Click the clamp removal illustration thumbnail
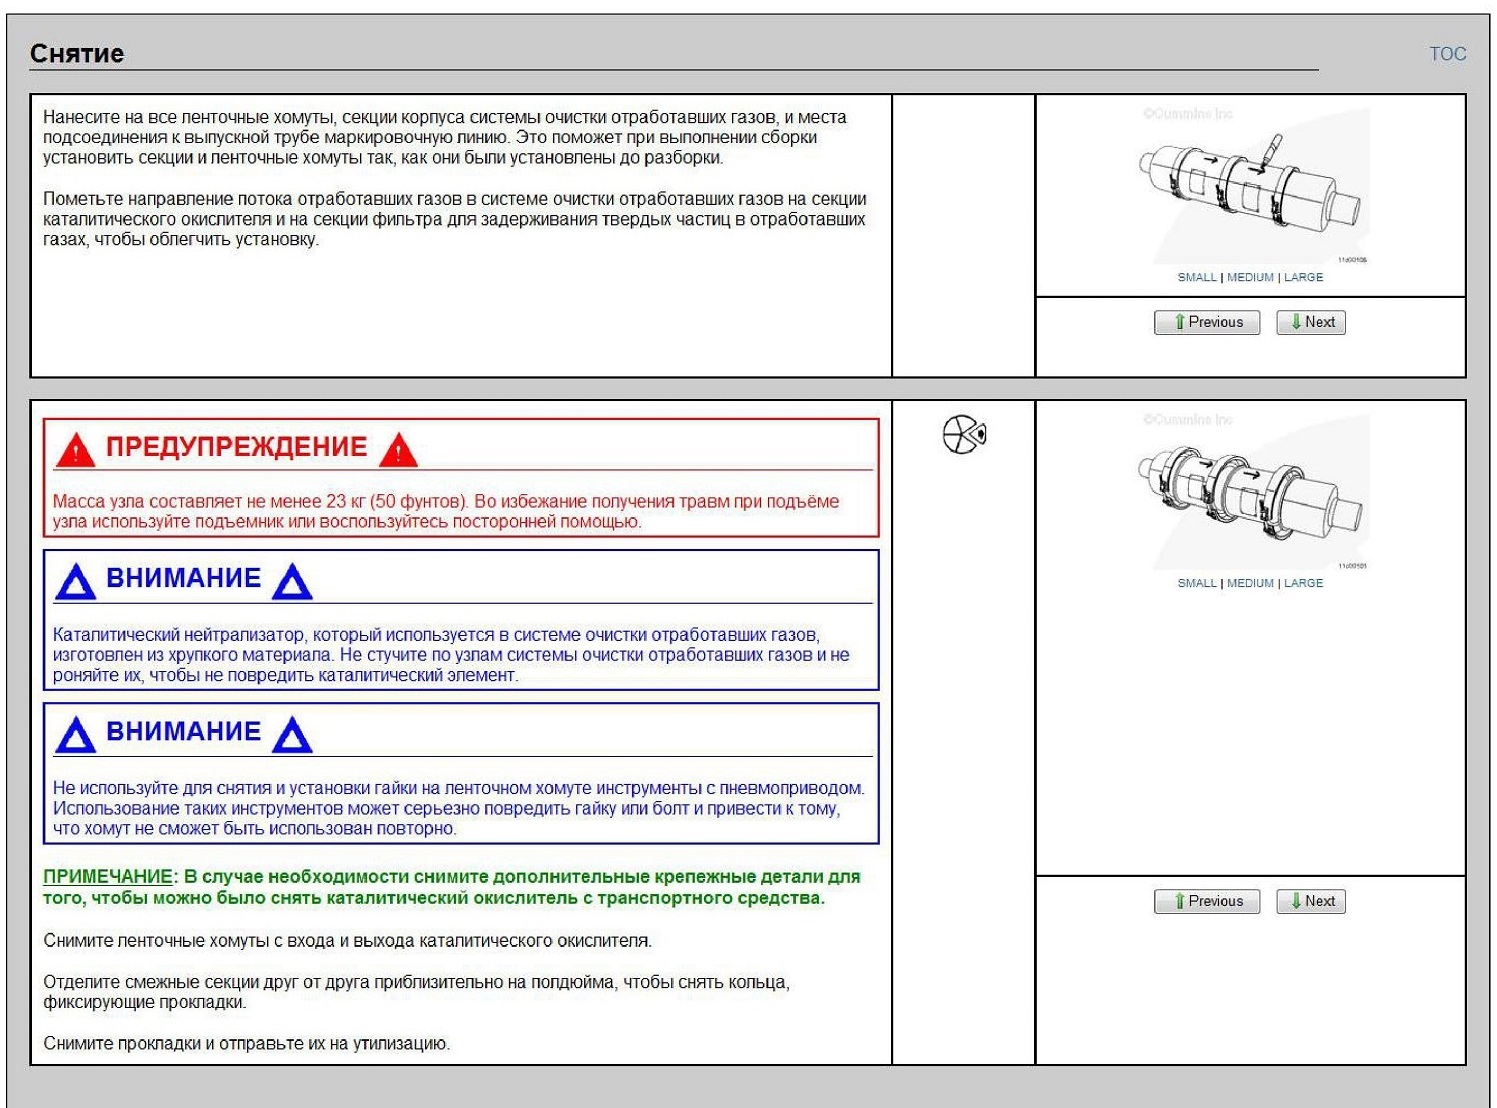The height and width of the screenshot is (1108, 1497). pyautogui.click(x=1251, y=491)
